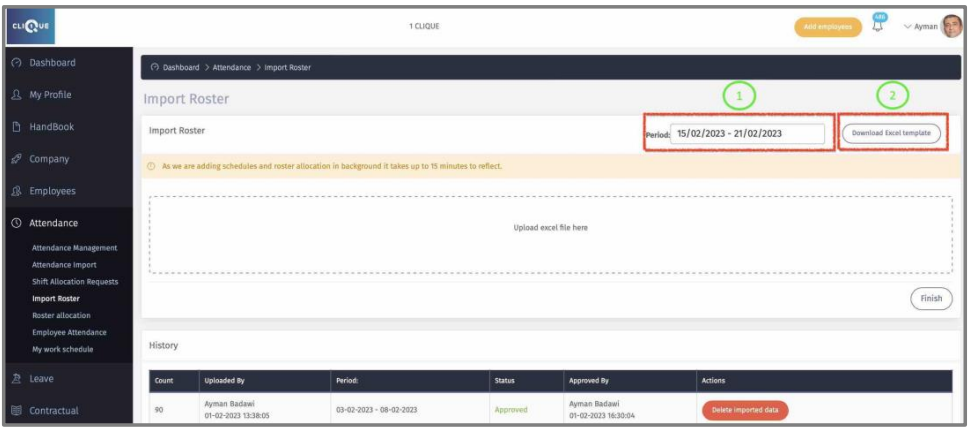The image size is (970, 432).
Task: Open the notifications bell icon
Action: (x=877, y=27)
